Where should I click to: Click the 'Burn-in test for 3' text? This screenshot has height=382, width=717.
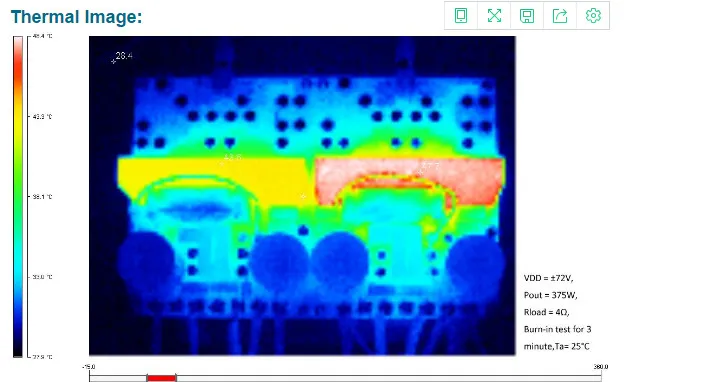pos(557,329)
